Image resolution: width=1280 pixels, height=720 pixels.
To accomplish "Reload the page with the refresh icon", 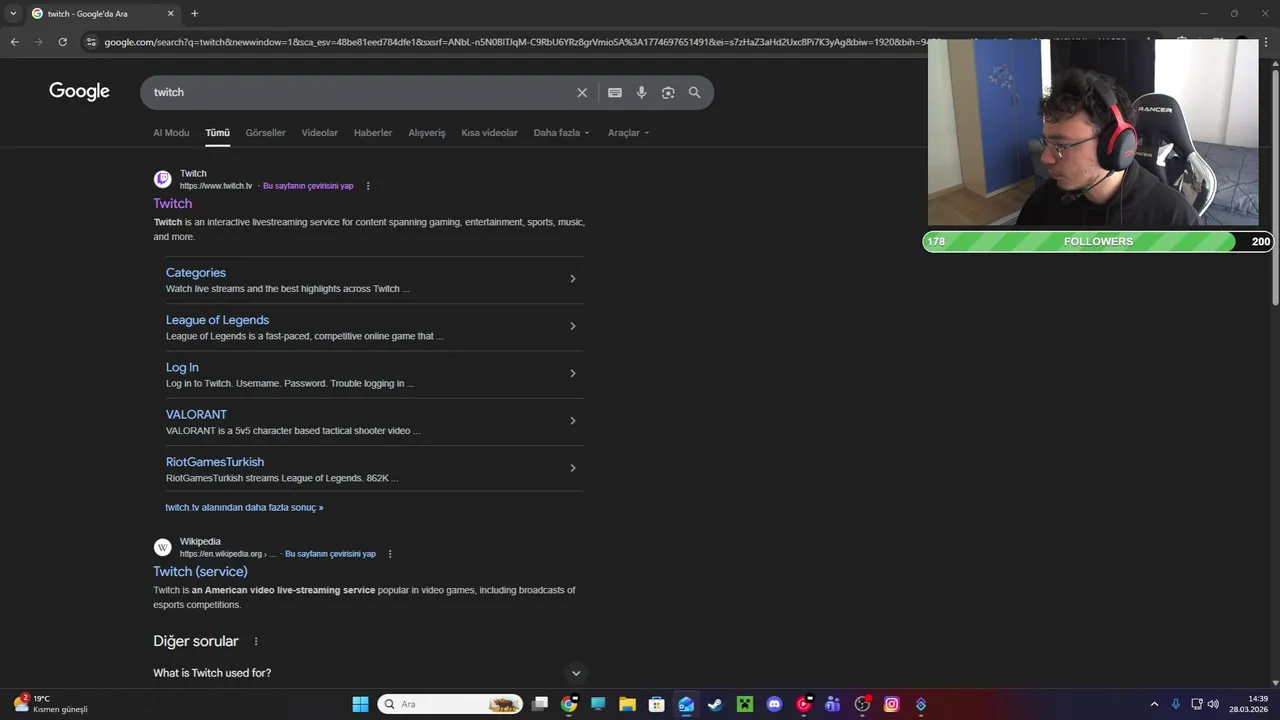I will 62,42.
